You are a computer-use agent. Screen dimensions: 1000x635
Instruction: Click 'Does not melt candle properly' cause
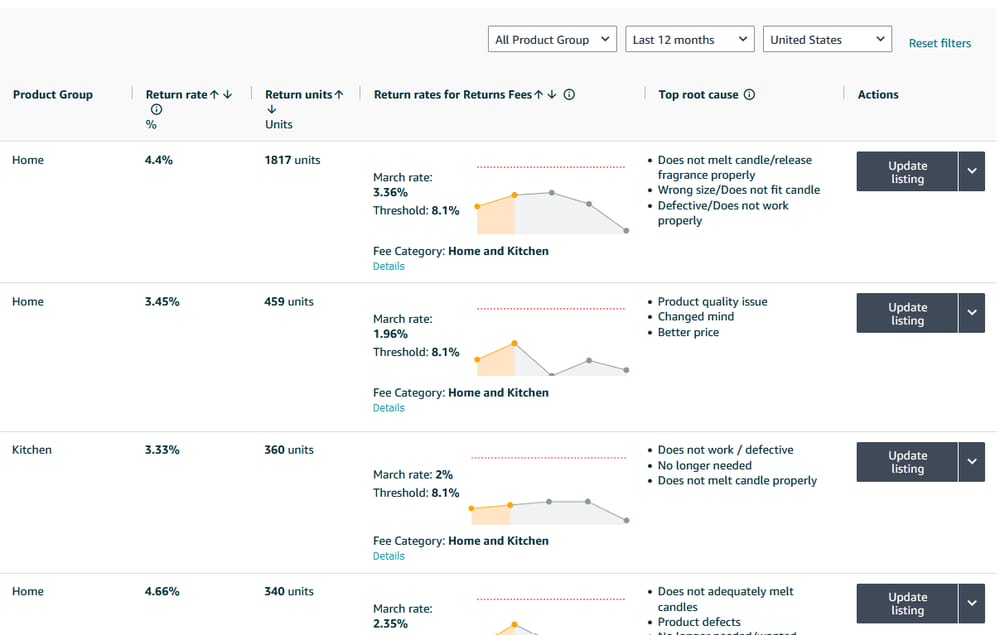(737, 481)
